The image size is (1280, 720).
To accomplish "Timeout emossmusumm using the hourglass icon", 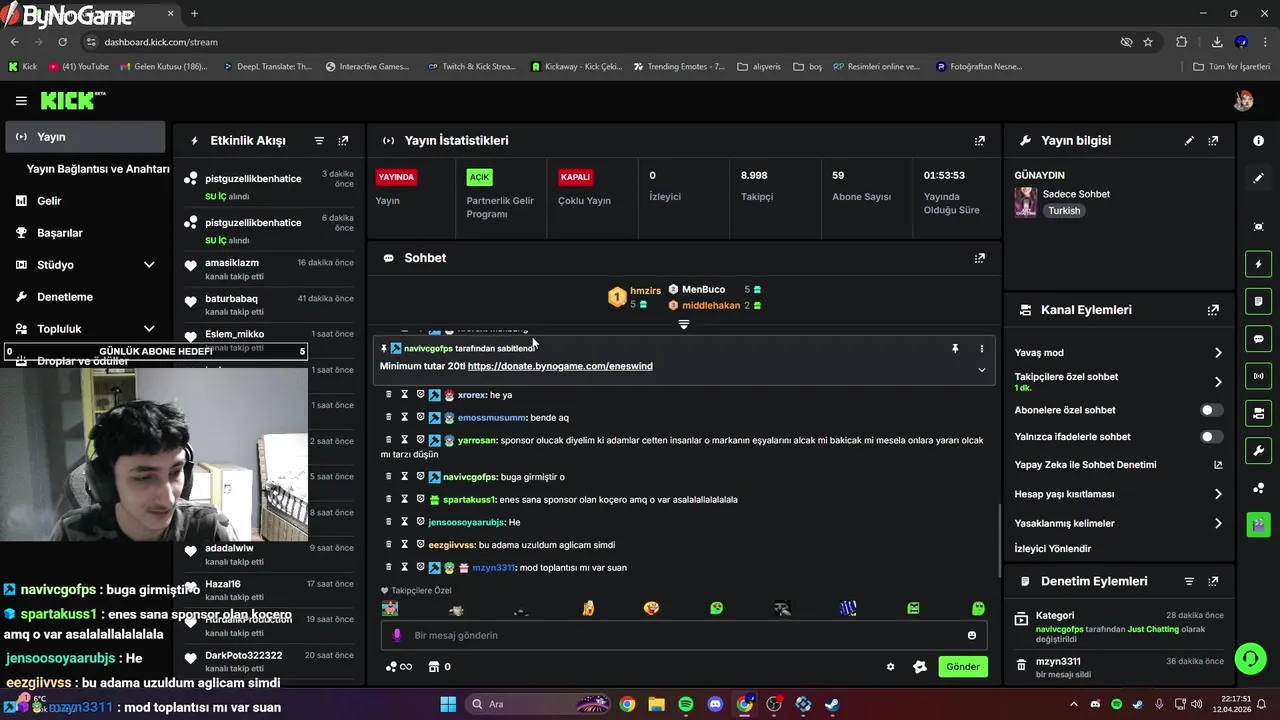I will point(405,417).
